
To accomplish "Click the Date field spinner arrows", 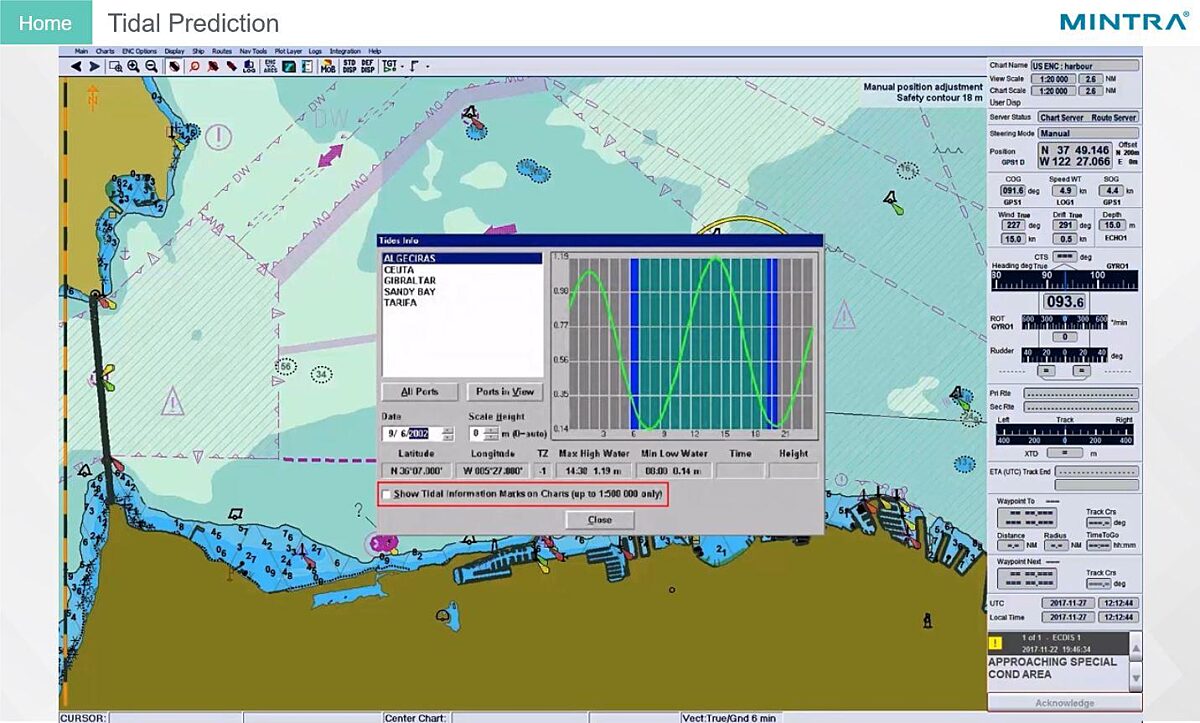I will (x=448, y=434).
